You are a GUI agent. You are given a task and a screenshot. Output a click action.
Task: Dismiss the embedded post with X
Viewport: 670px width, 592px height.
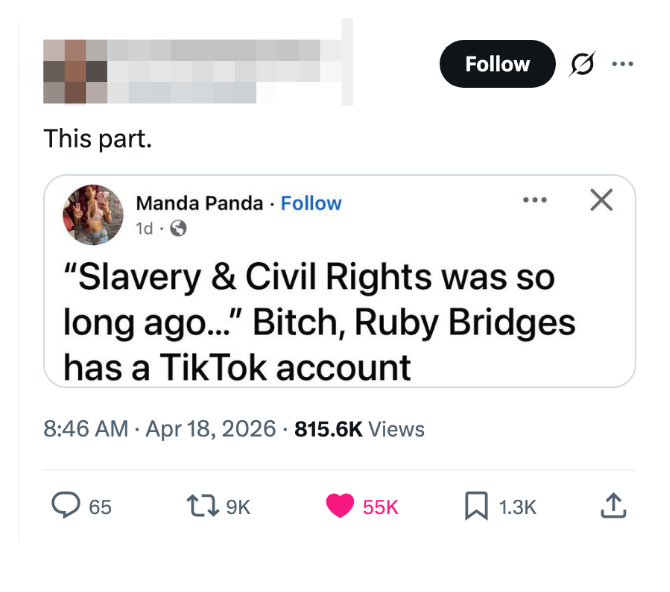point(600,200)
